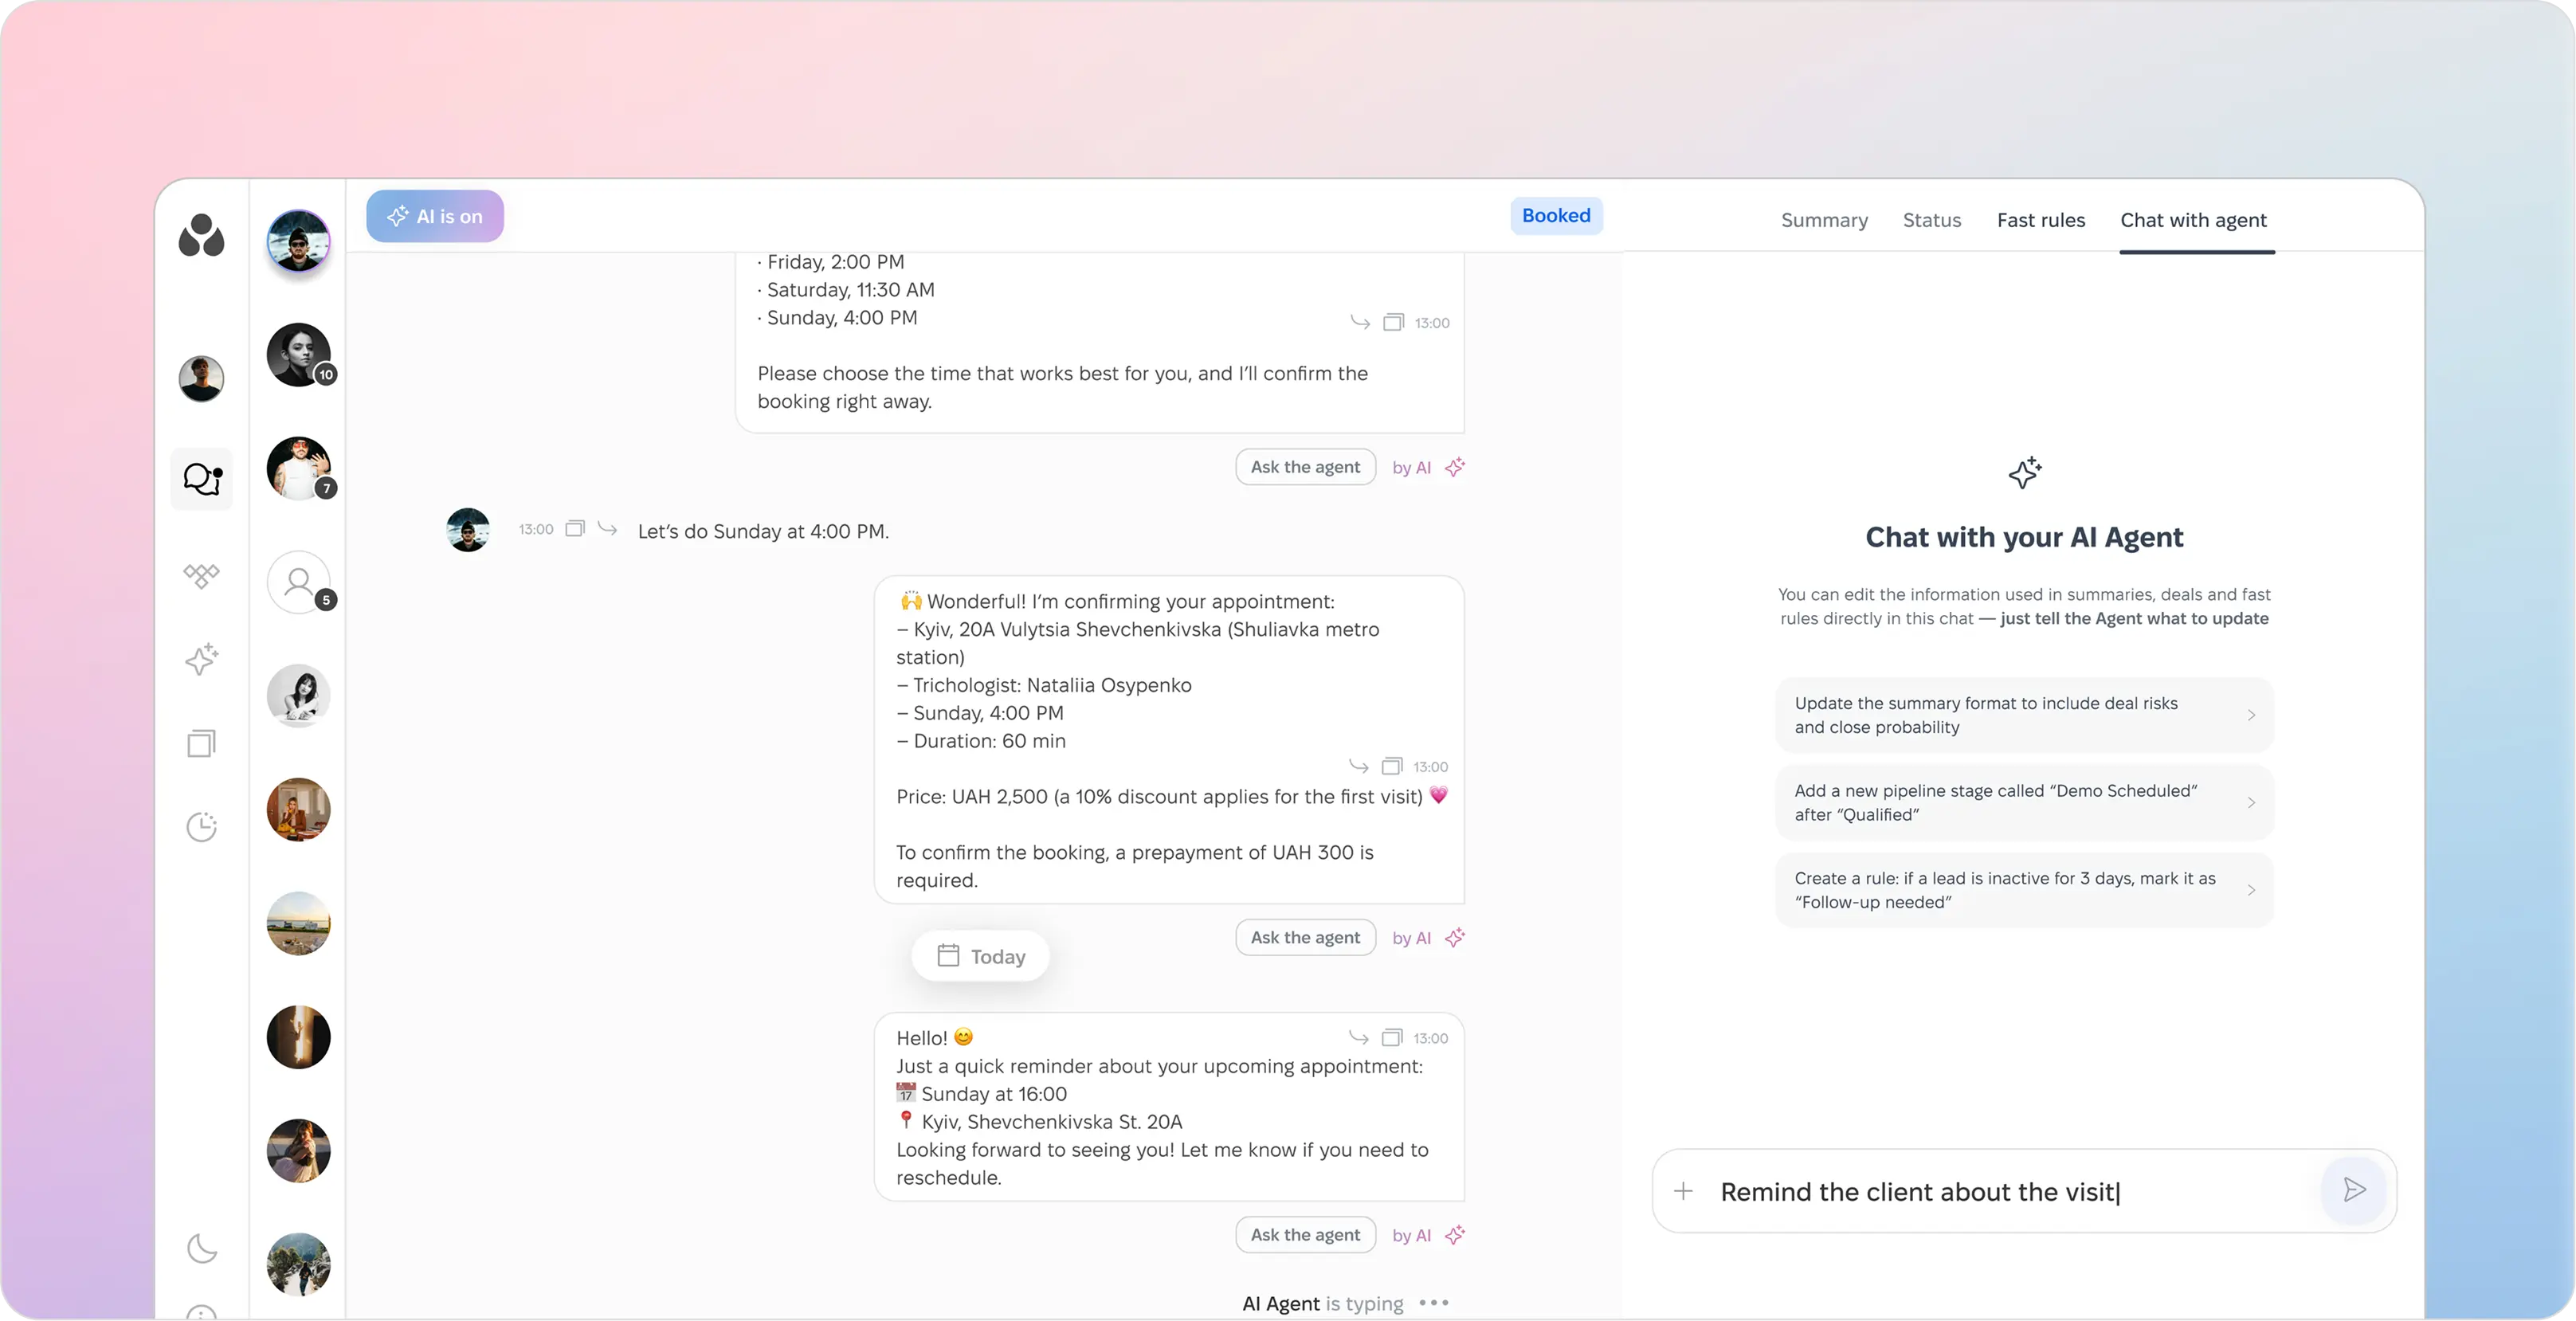The height and width of the screenshot is (1321, 2576).
Task: Click the plus icon in message input
Action: point(1684,1191)
